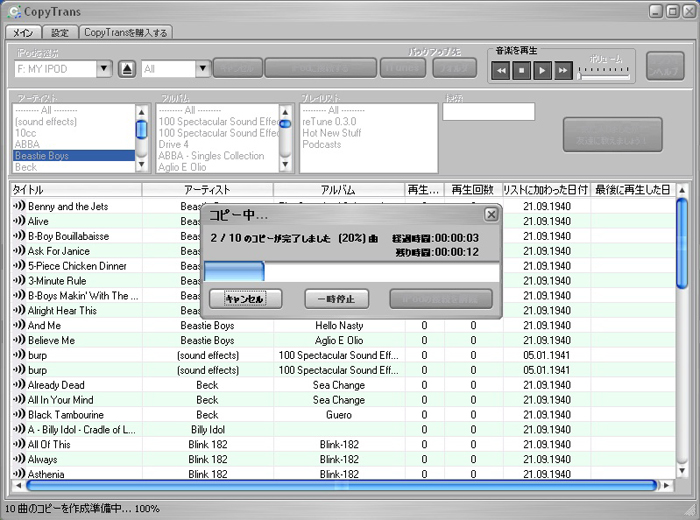The image size is (700, 520).
Task: Click speaker icon beside Black Tambourine
Action: coord(19,414)
